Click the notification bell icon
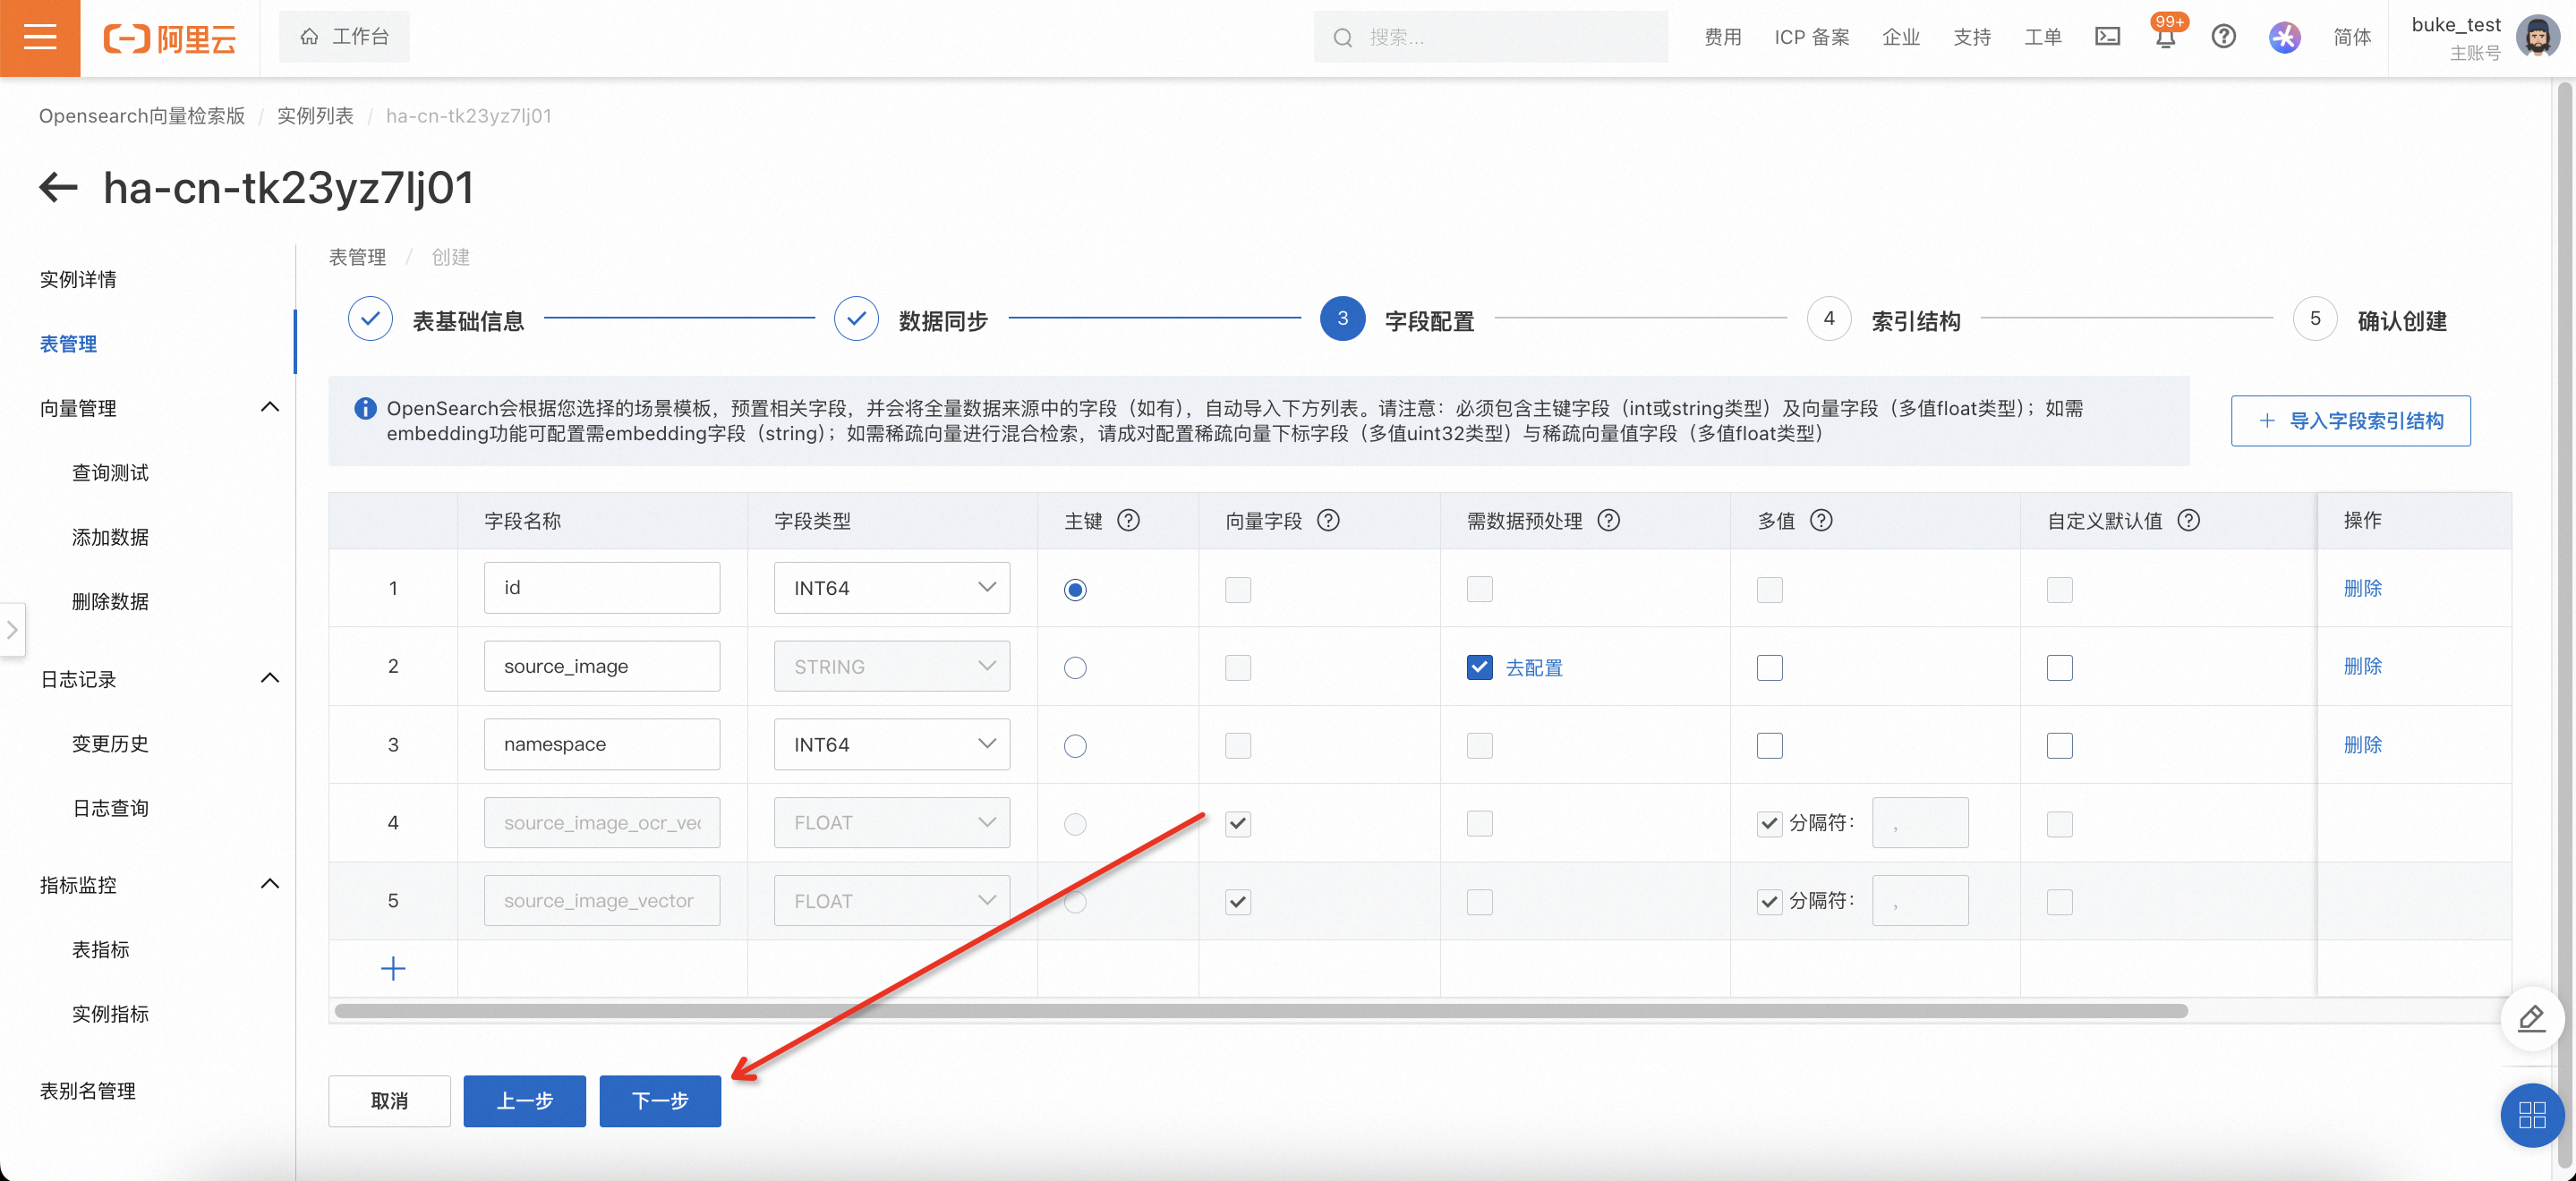2576x1181 pixels. pos(2165,38)
